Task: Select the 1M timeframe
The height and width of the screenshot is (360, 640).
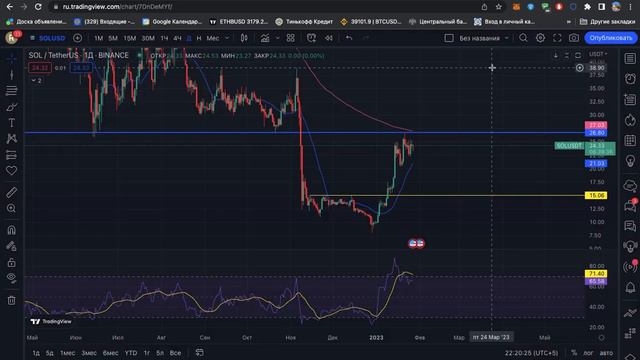Action: (x=98, y=38)
